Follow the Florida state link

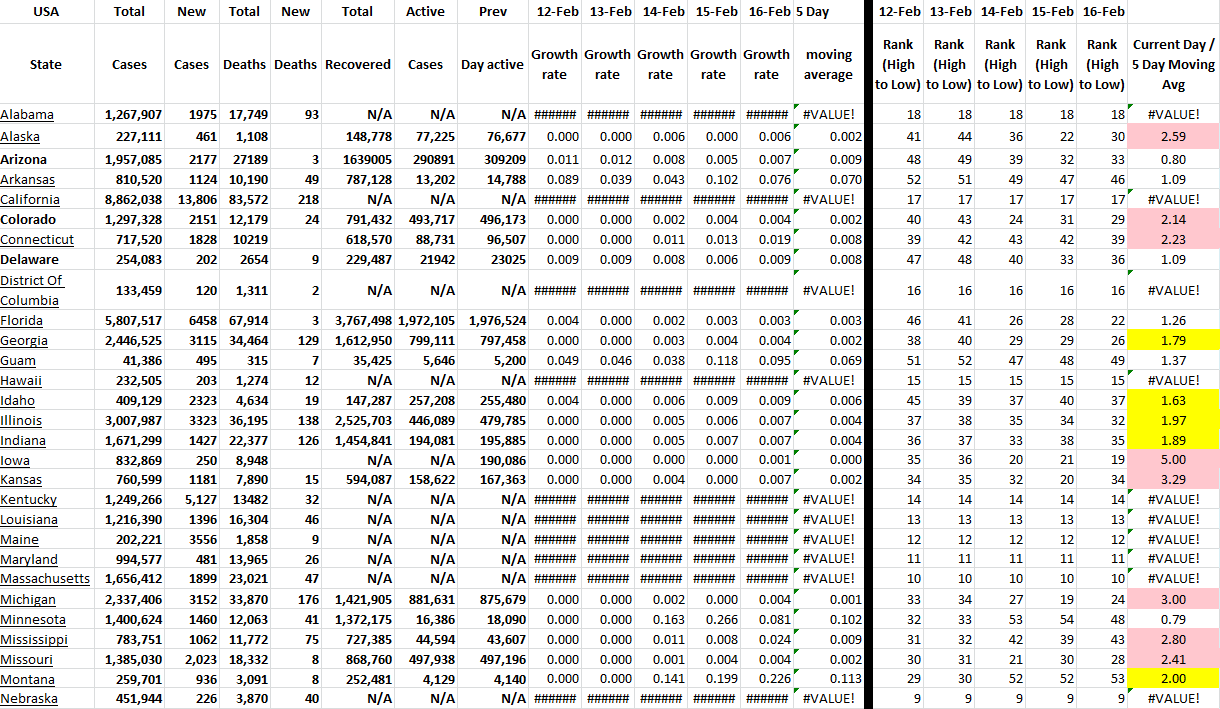[21, 320]
